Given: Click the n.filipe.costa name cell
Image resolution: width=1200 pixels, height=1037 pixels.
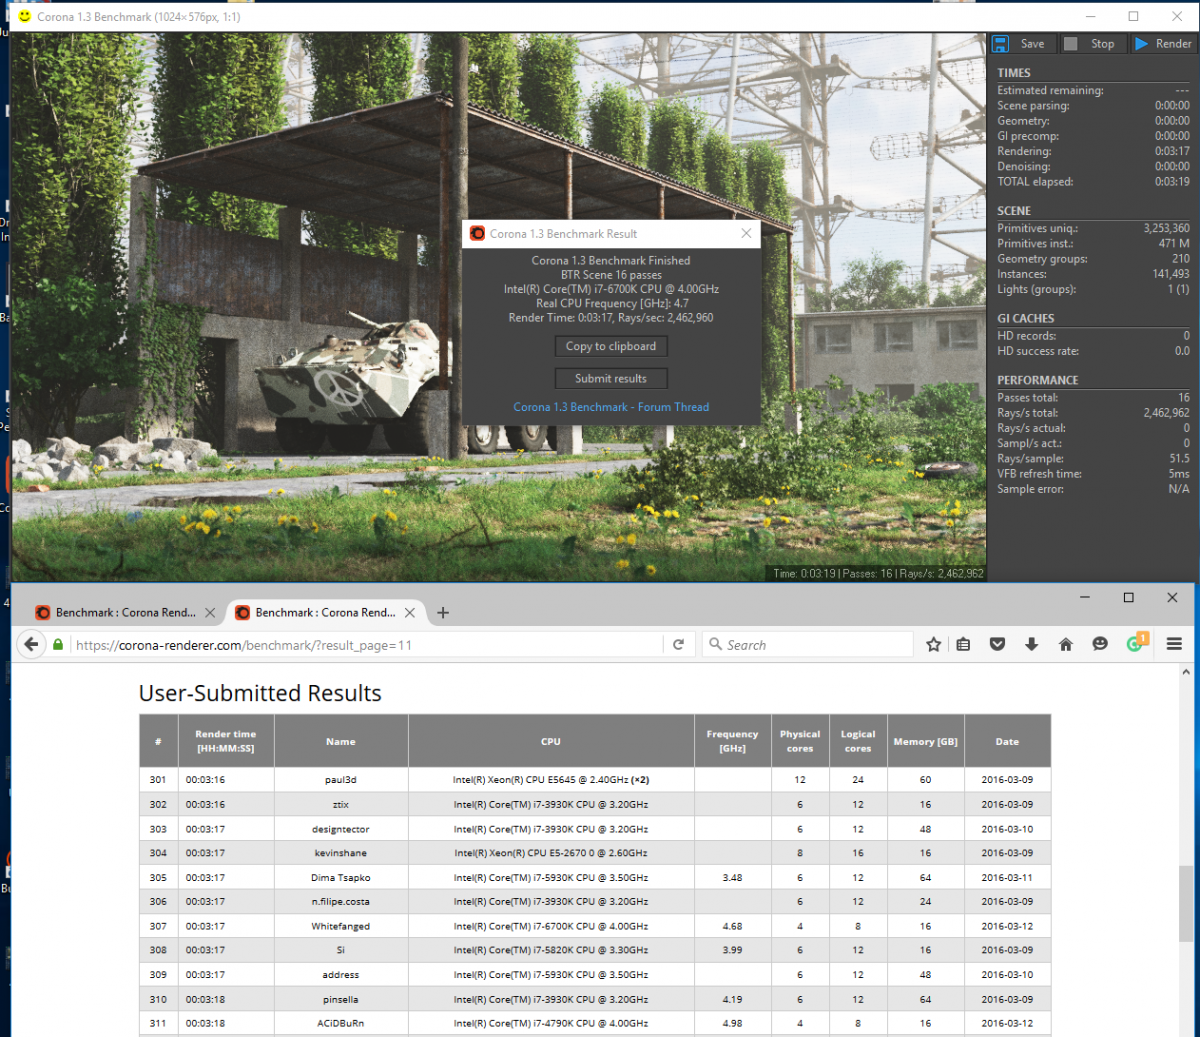Looking at the screenshot, I should pyautogui.click(x=341, y=902).
